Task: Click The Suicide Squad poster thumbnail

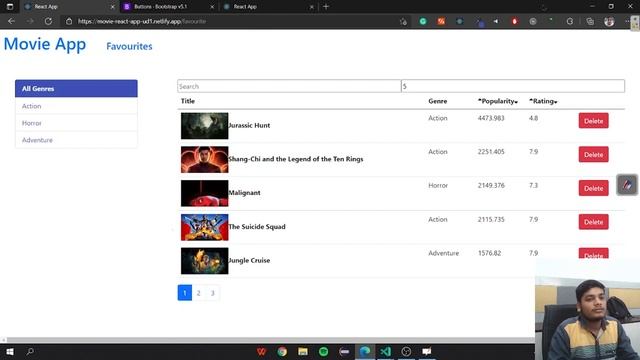Action: 204,227
